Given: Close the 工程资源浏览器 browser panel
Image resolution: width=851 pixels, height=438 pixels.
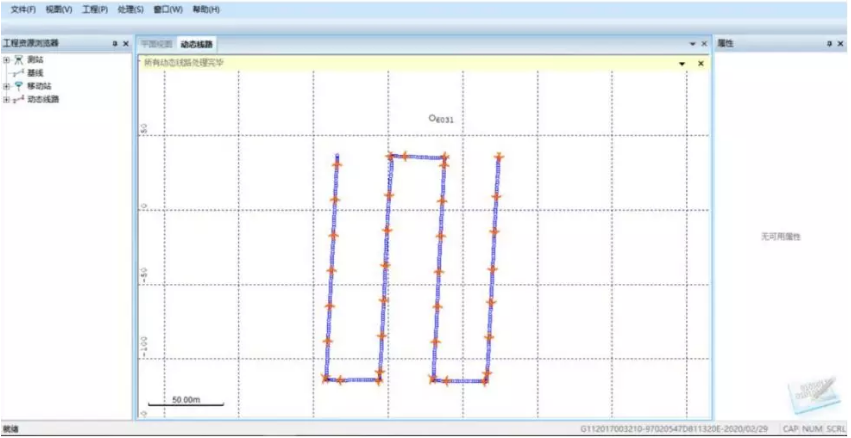Looking at the screenshot, I should (x=126, y=44).
